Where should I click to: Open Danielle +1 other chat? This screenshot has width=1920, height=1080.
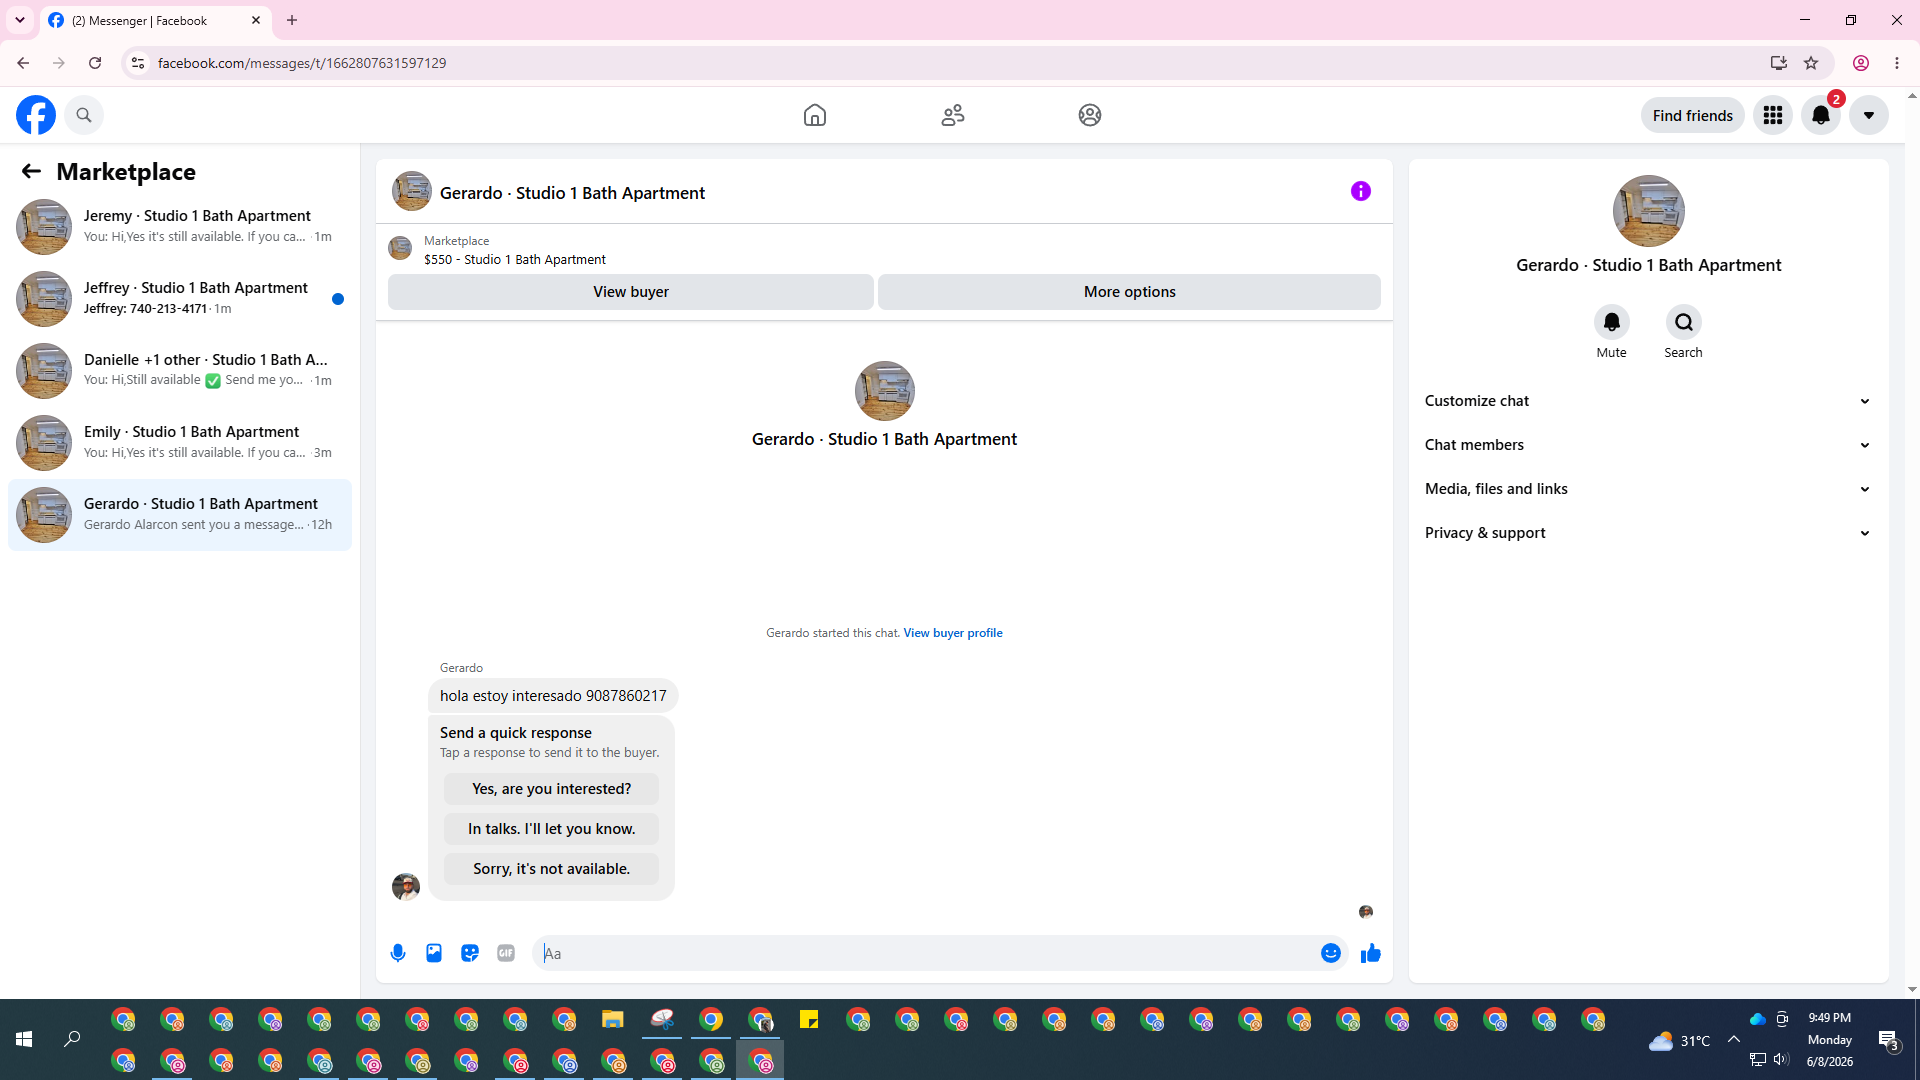[x=180, y=370]
